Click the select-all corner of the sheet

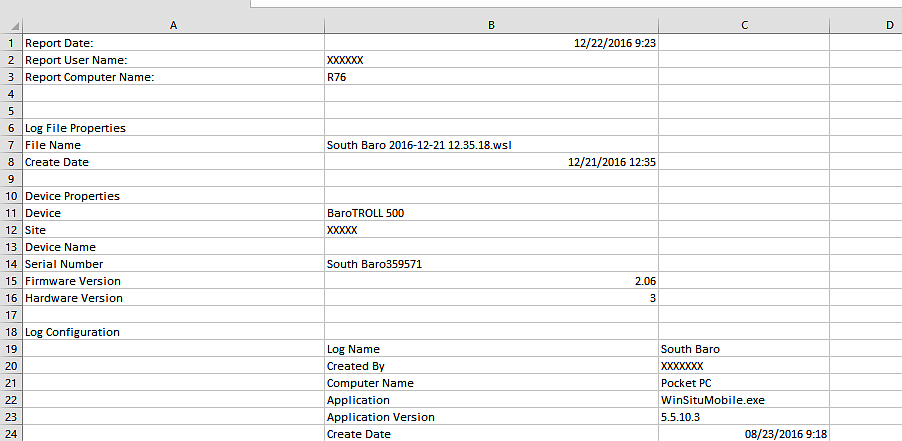coord(10,25)
